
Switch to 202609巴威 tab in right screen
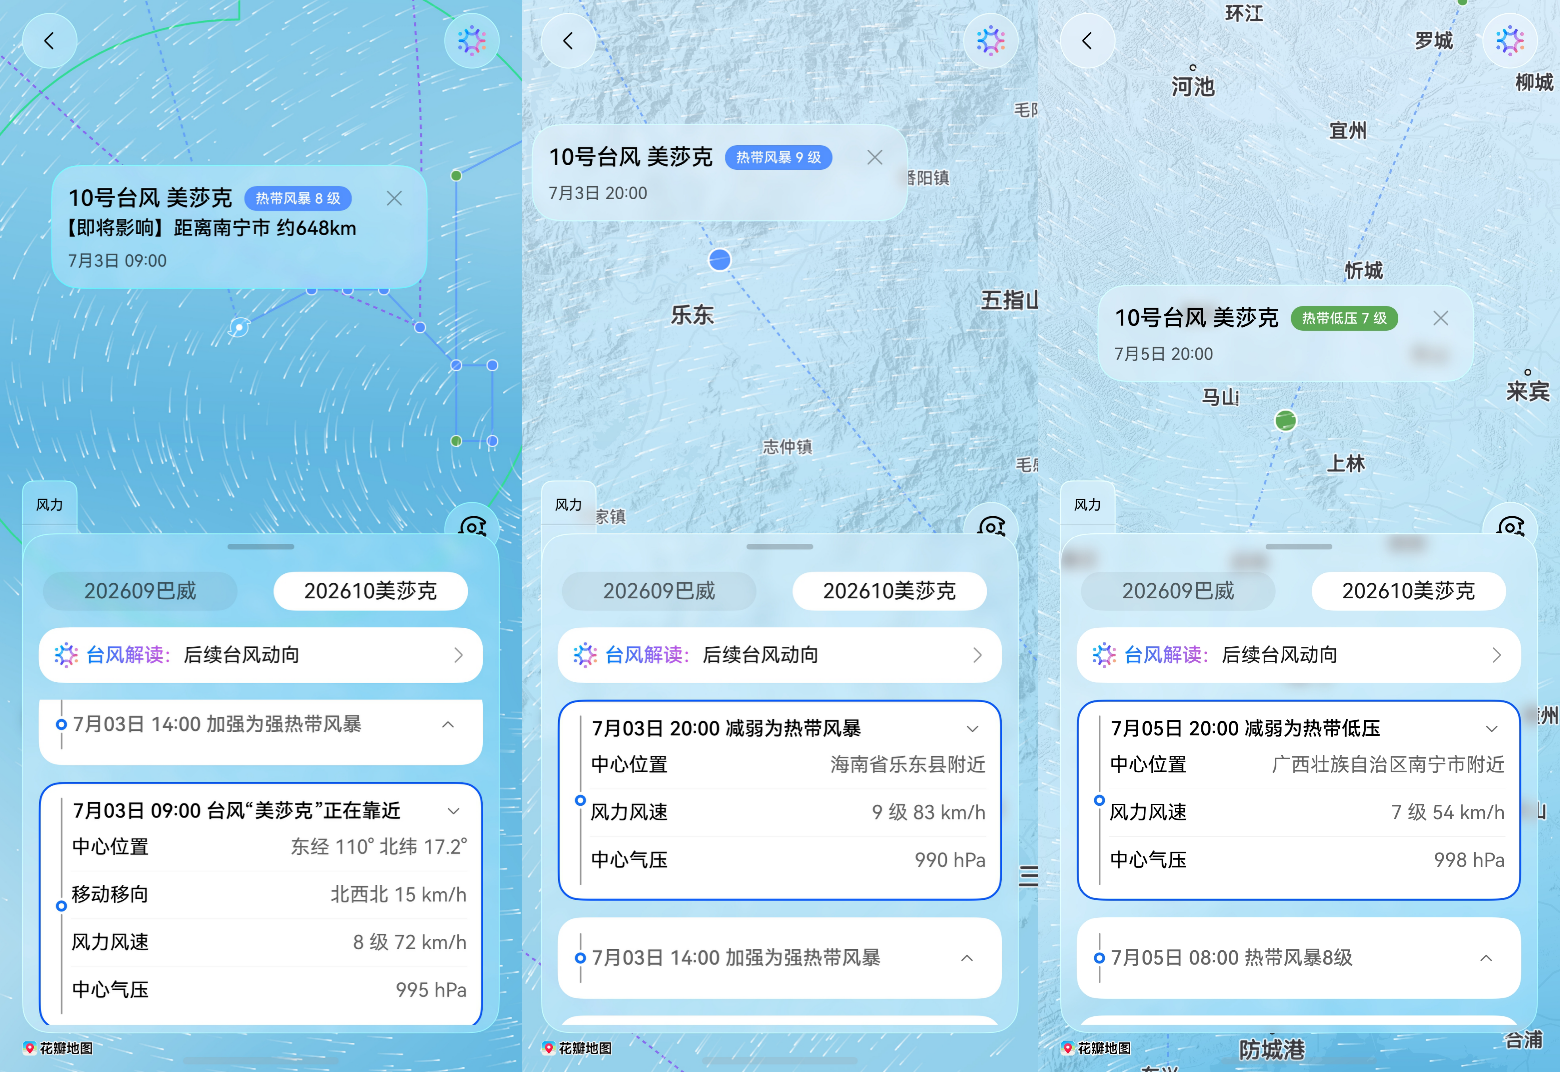coord(1178,591)
